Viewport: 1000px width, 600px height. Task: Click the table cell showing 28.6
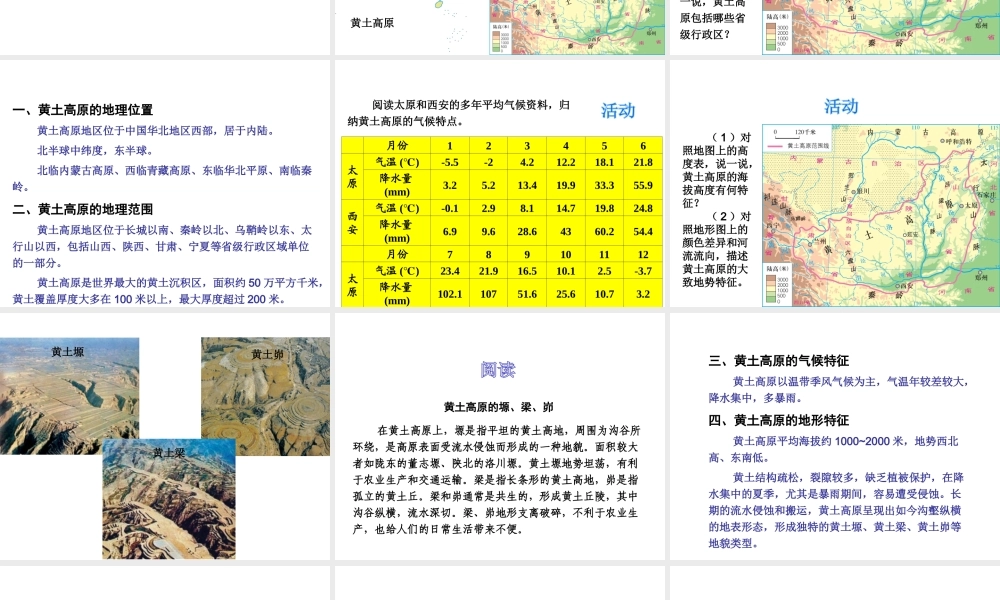tap(527, 231)
